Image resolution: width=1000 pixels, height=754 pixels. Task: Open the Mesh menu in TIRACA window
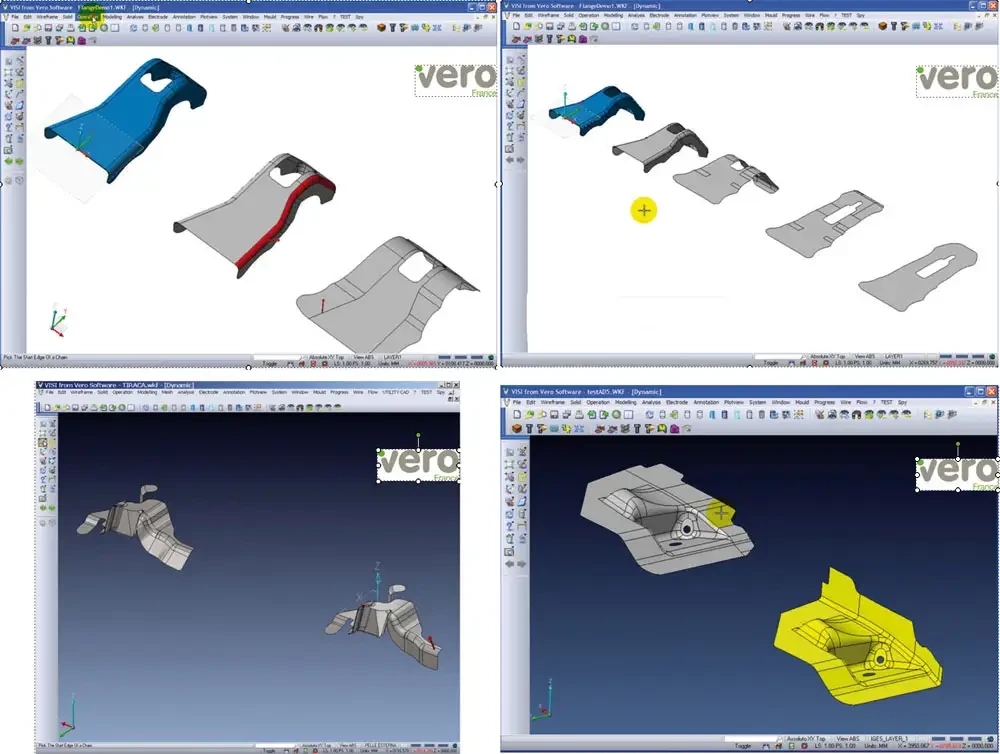(167, 392)
